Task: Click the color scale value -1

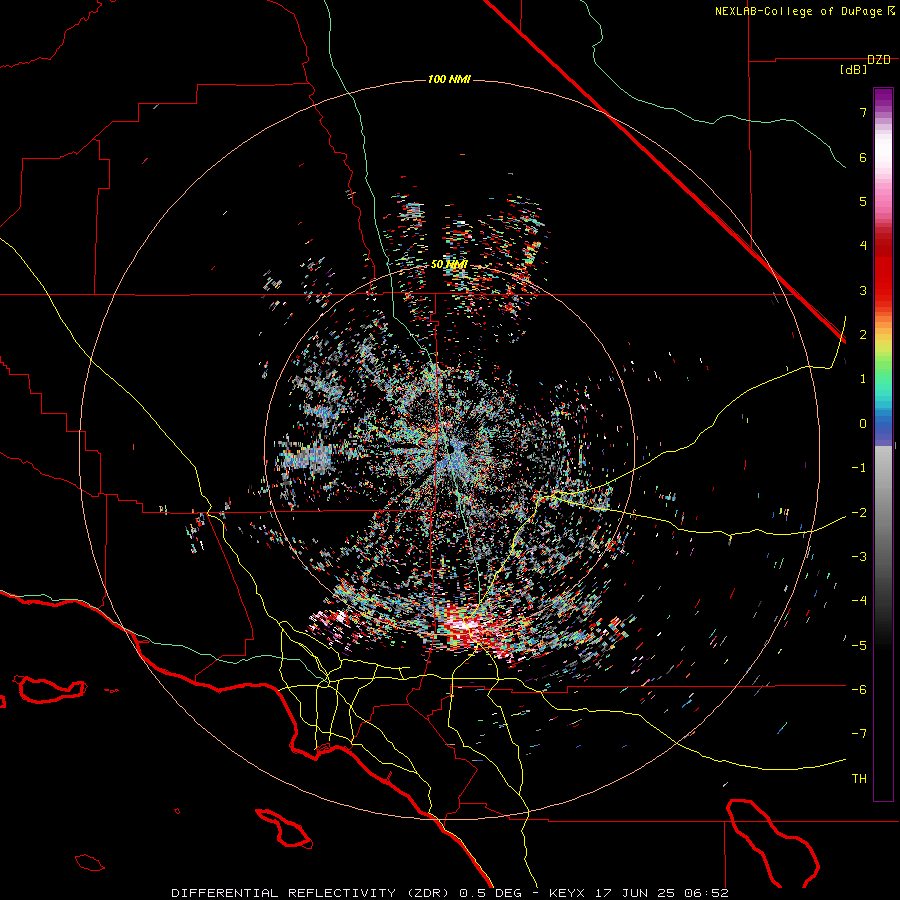Action: click(x=859, y=468)
